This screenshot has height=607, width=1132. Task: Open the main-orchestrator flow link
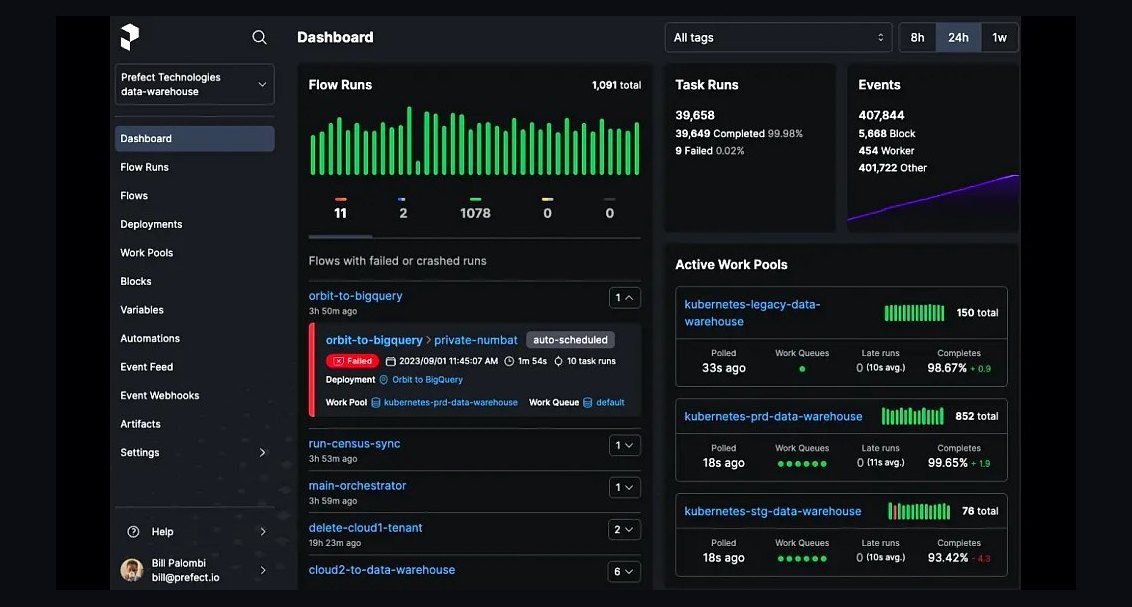tap(357, 486)
